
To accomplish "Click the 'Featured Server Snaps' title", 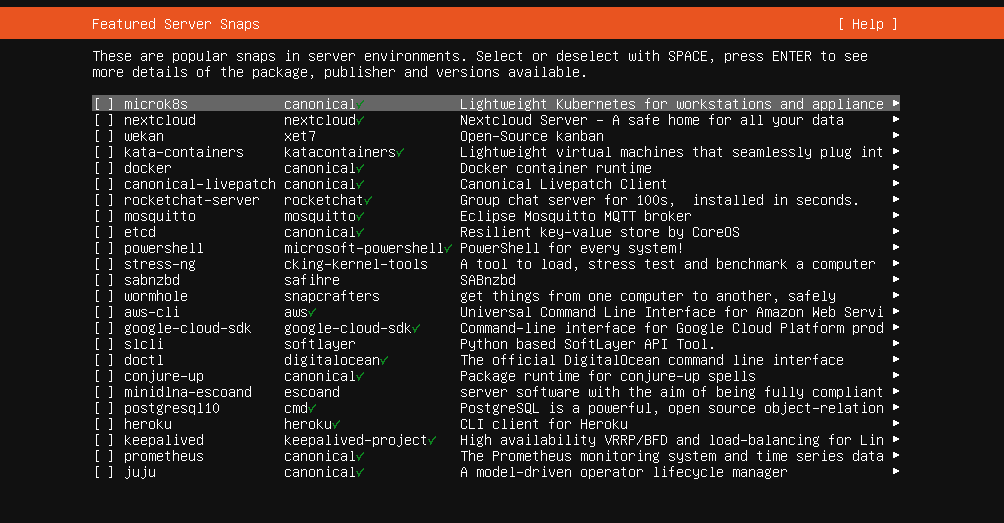I will tap(175, 24).
